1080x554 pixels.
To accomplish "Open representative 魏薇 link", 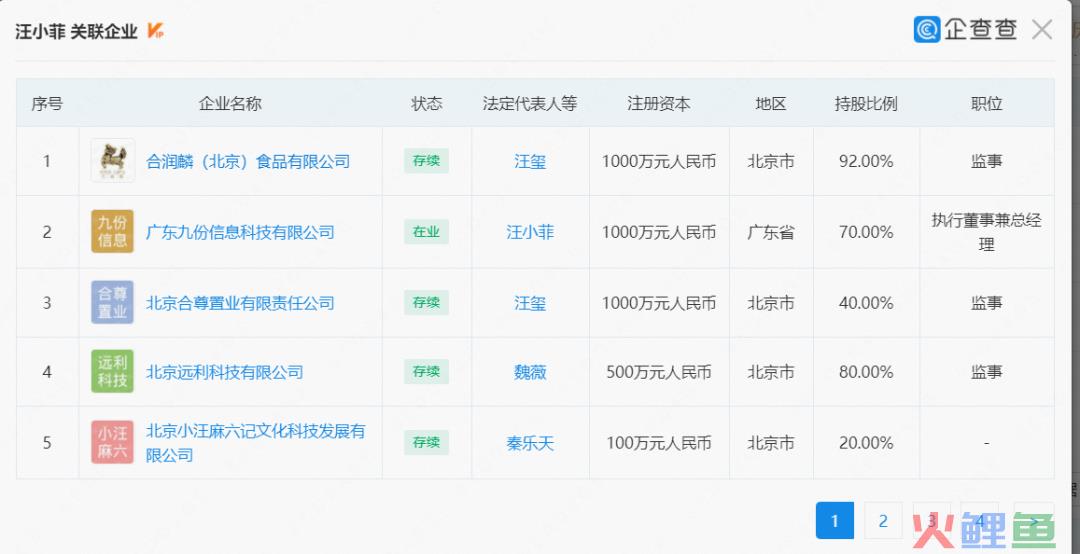I will tap(530, 372).
